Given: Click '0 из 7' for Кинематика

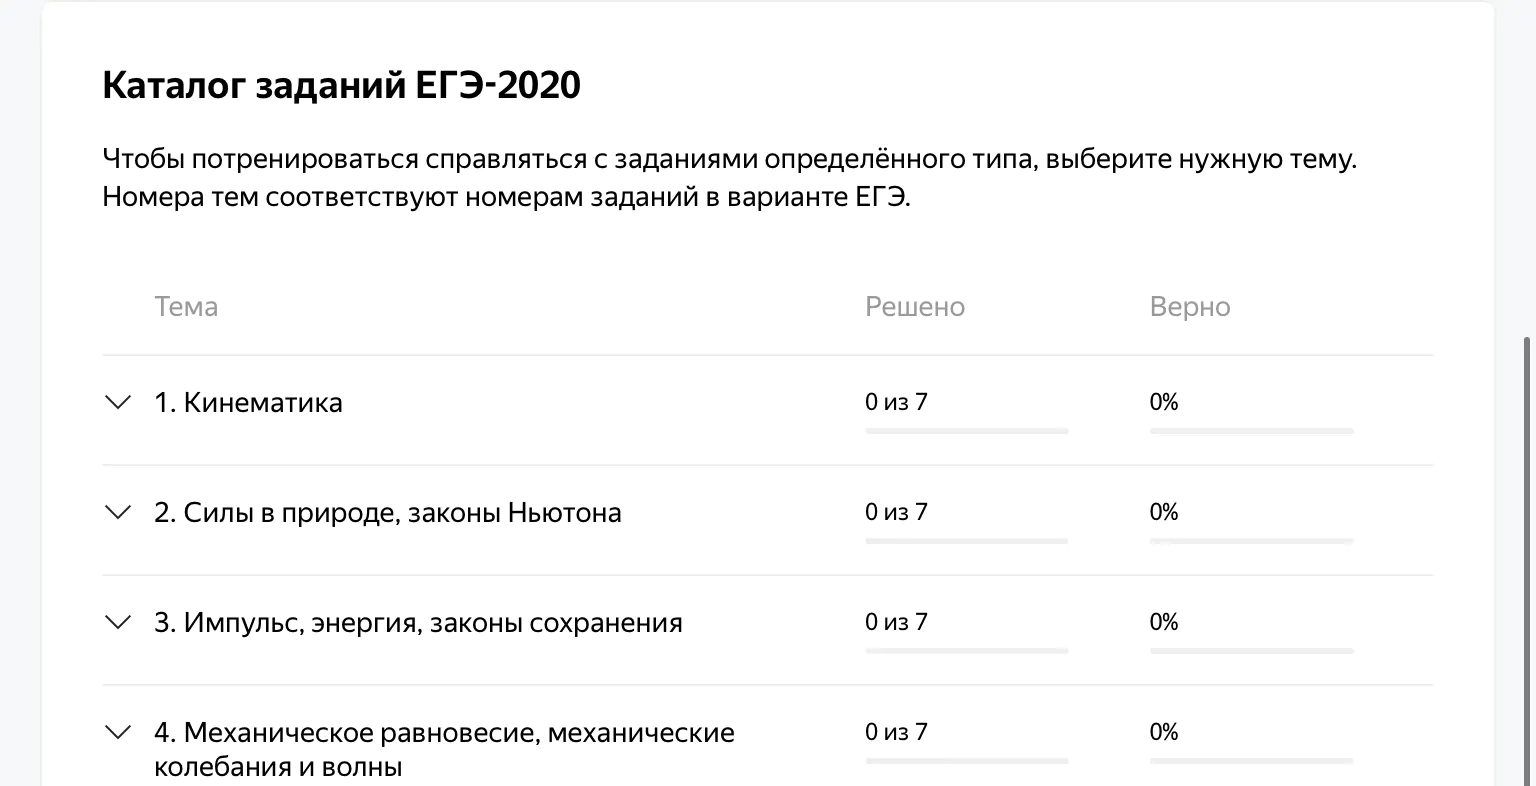Looking at the screenshot, I should (x=896, y=402).
